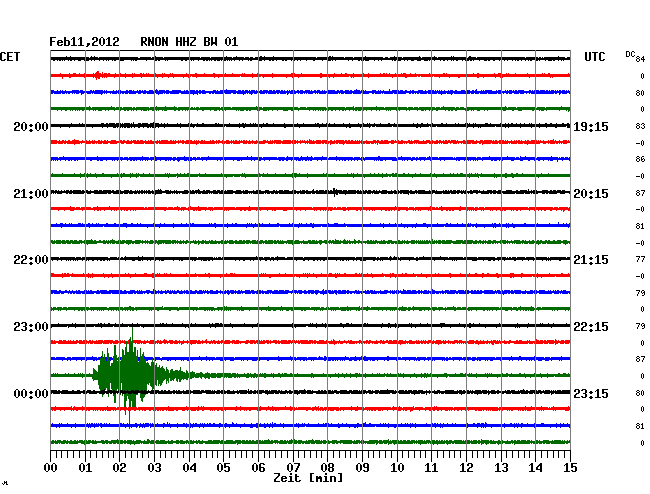This screenshot has height=494, width=650.
Task: Click the 01 minute axis tick label
Action: (x=85, y=467)
